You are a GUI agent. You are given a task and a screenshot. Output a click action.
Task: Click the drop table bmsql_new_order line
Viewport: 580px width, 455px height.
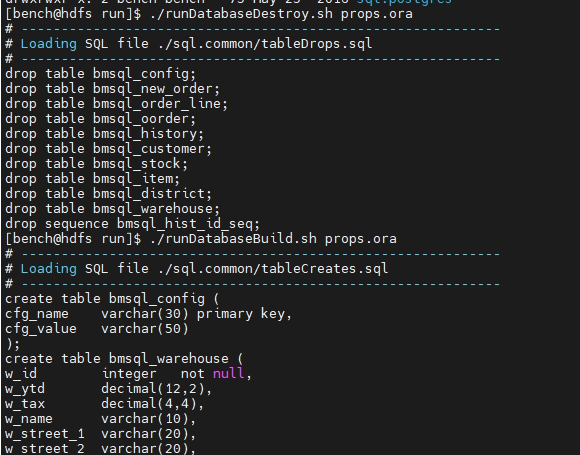(112, 89)
